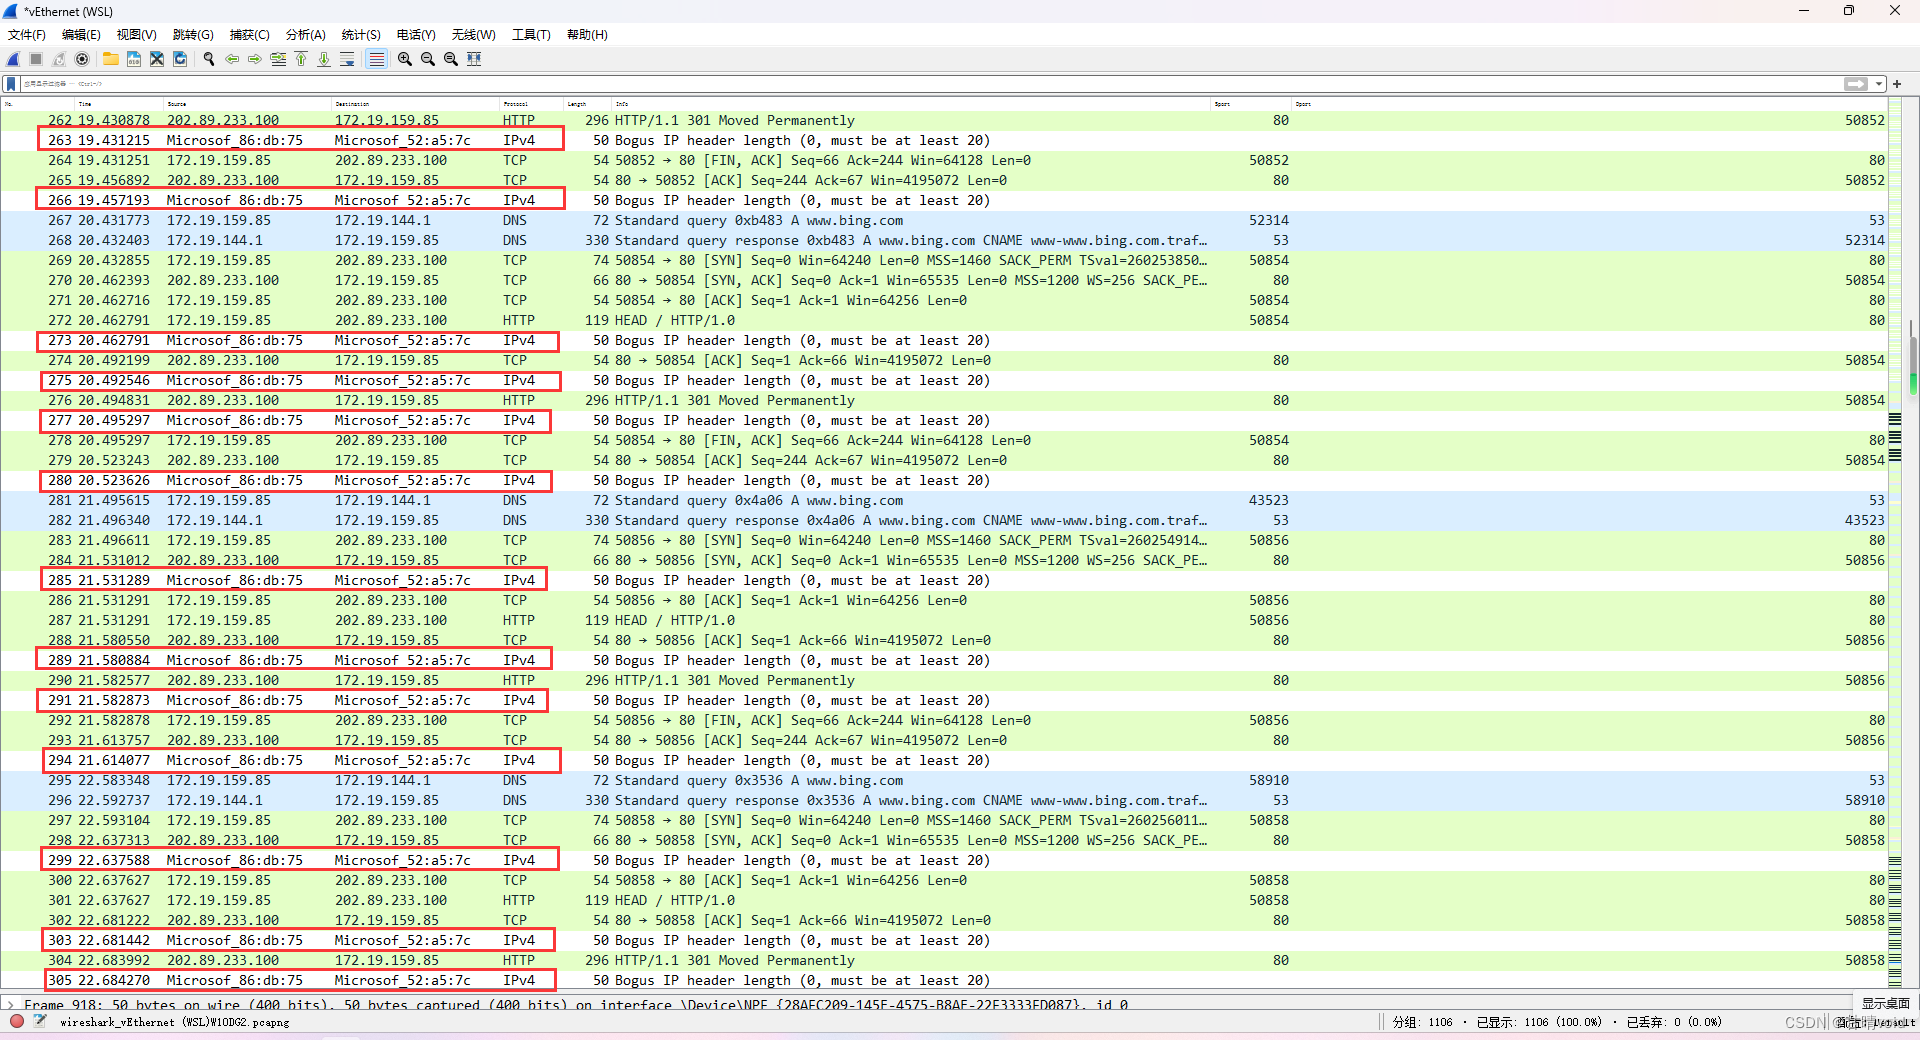Select packet 267 DNS query www.bing.com
Viewport: 1920px width, 1040px height.
943,220
